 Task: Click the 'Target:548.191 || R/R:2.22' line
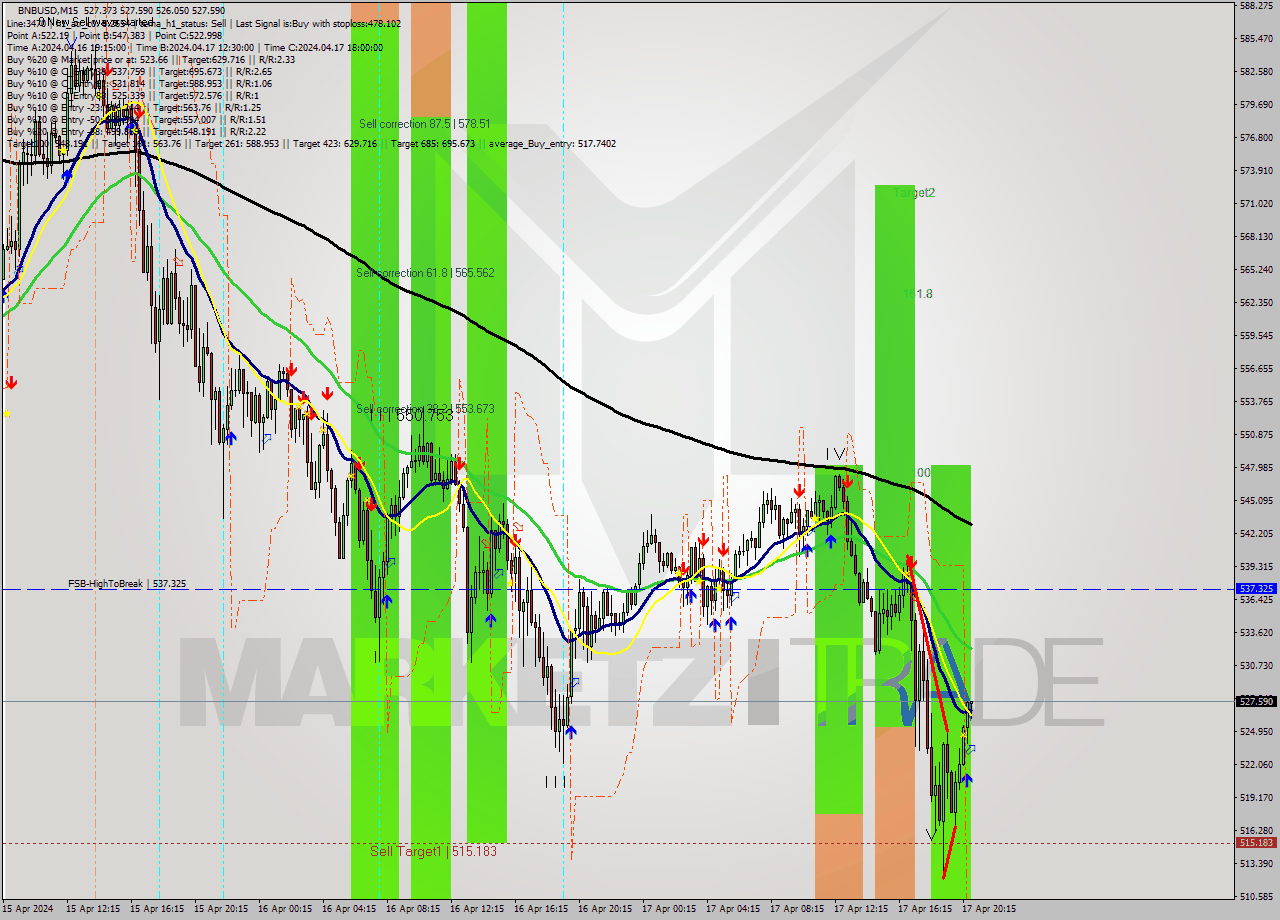pos(212,131)
